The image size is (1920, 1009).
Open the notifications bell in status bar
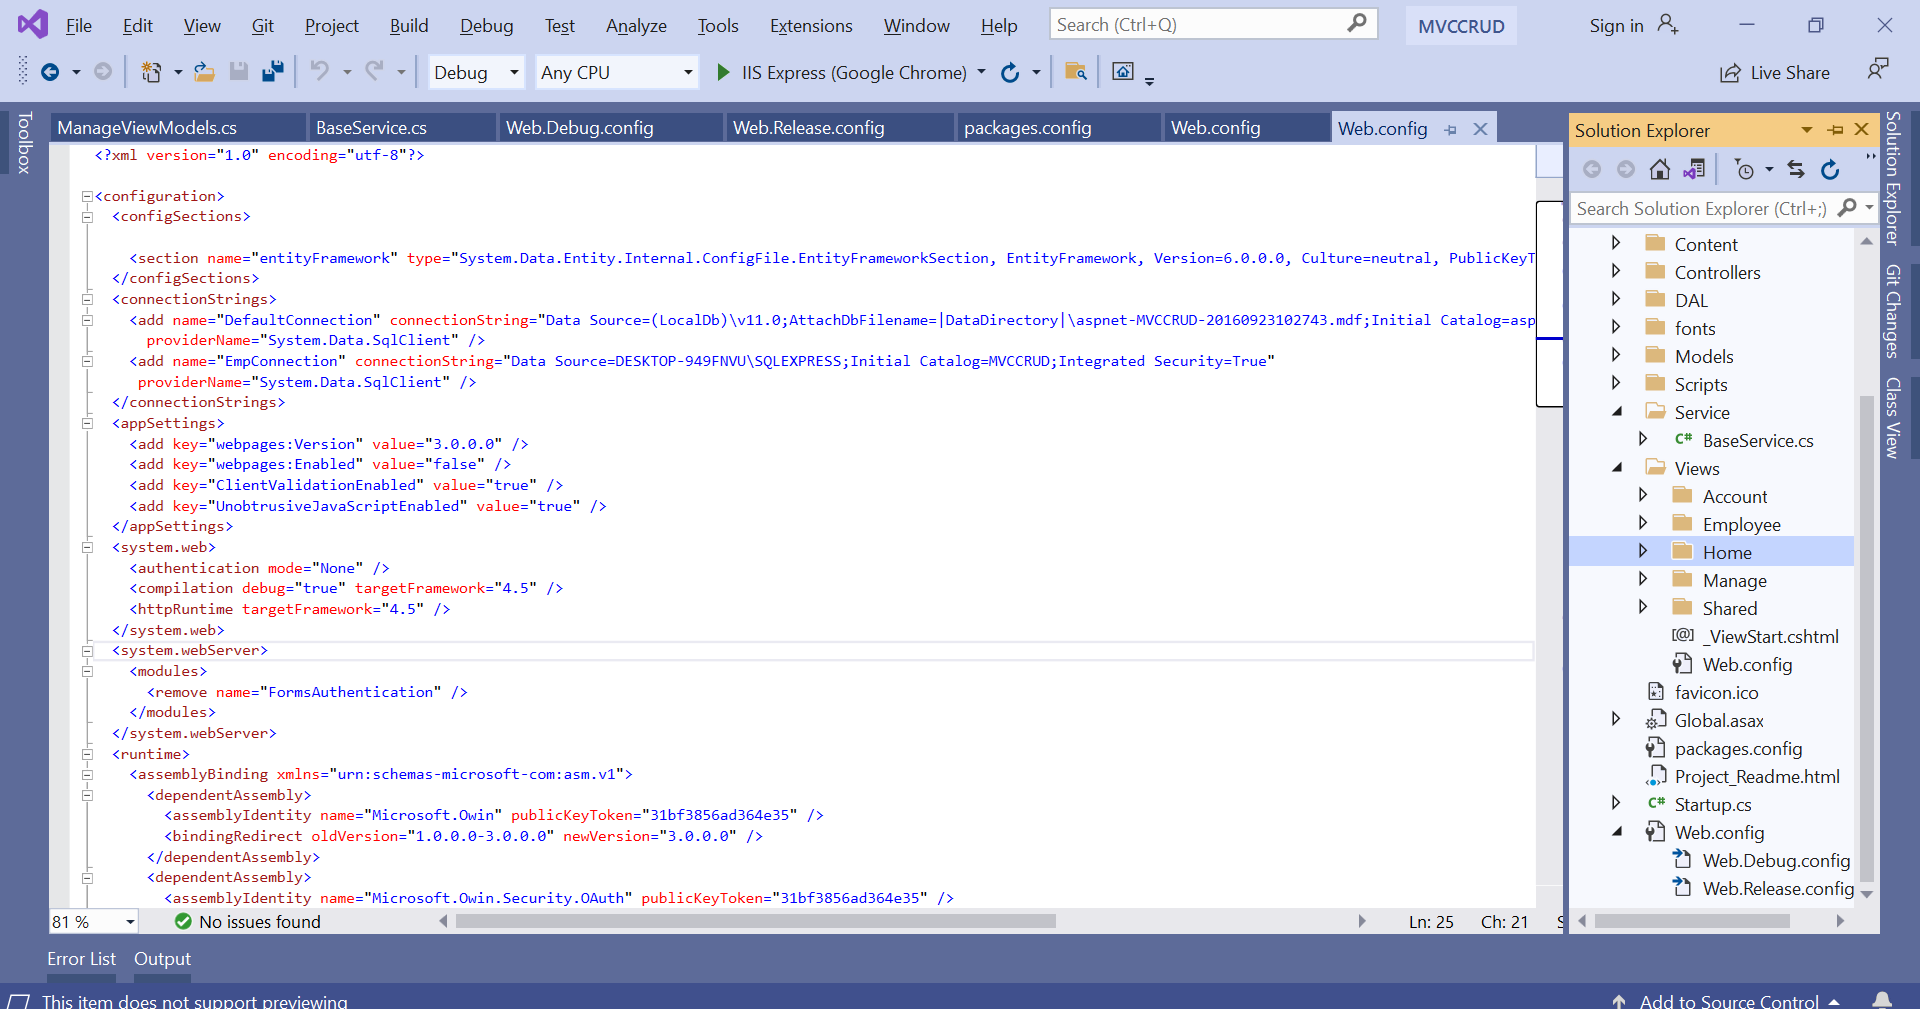click(x=1881, y=1000)
